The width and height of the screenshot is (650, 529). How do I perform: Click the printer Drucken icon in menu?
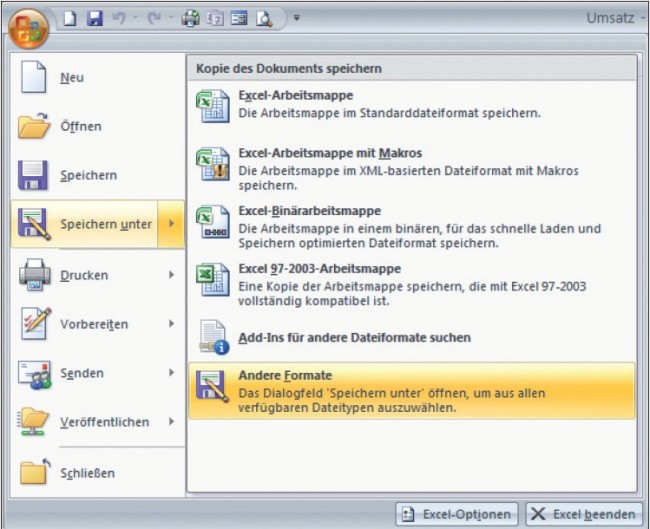pyautogui.click(x=35, y=274)
